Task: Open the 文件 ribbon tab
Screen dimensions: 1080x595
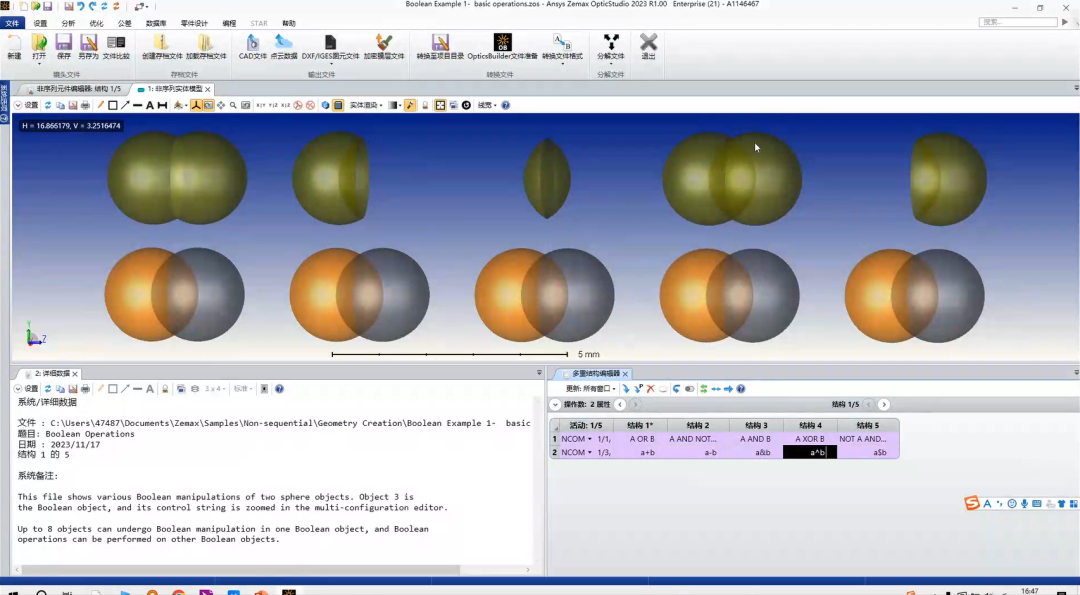Action: 12,23
